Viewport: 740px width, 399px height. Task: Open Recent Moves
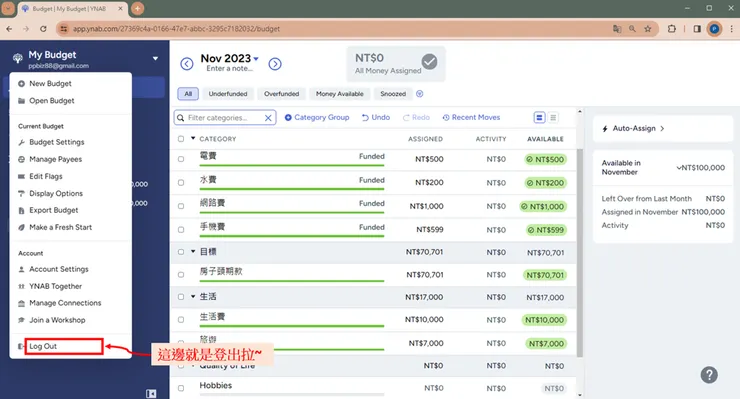coord(471,118)
